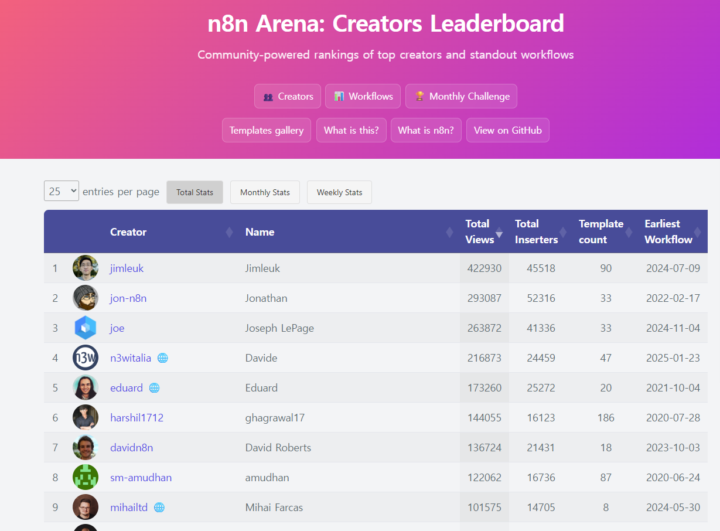The height and width of the screenshot is (531, 720).
Task: Click eduard's avatar image
Action: tap(85, 387)
